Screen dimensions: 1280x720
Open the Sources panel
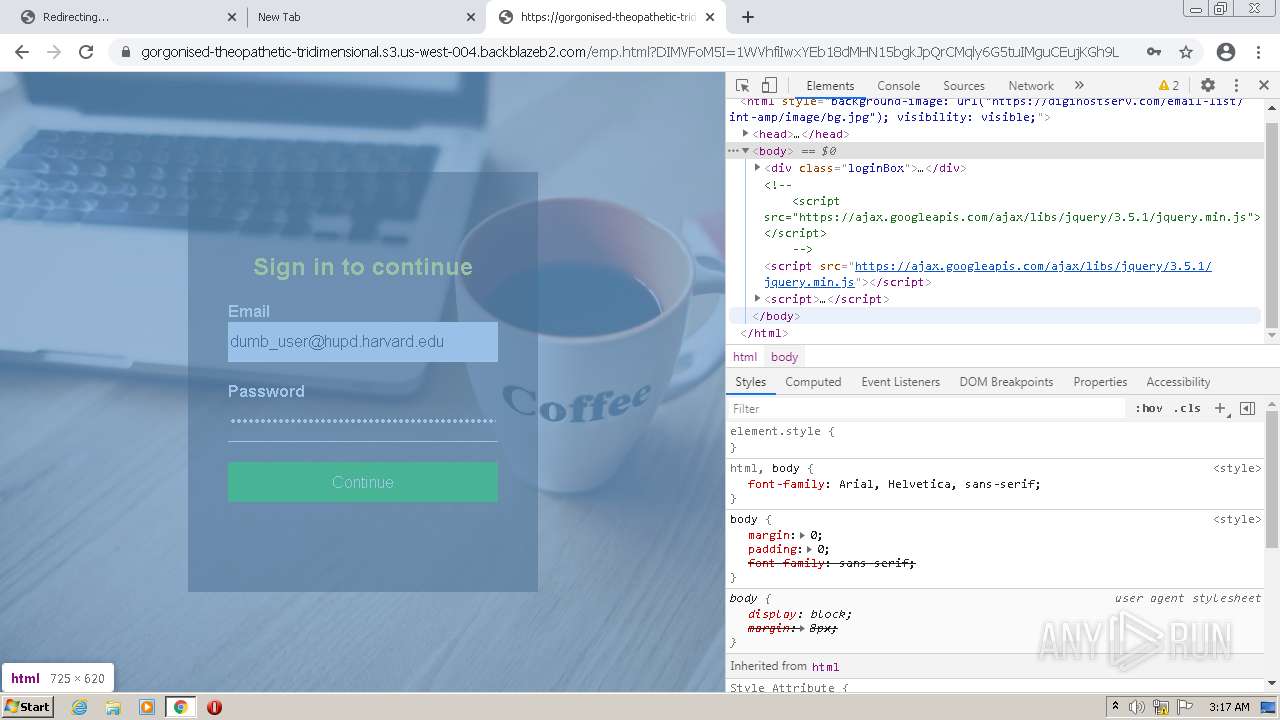tap(964, 86)
